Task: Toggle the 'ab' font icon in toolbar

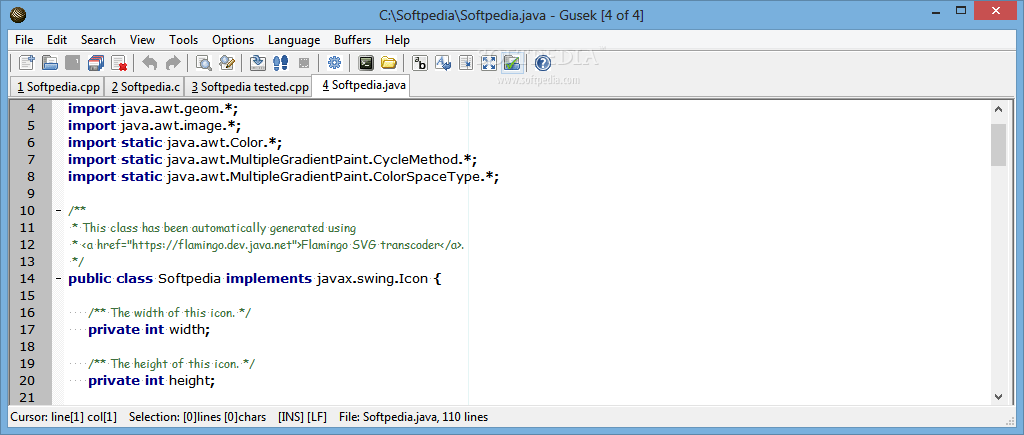Action: pyautogui.click(x=421, y=63)
